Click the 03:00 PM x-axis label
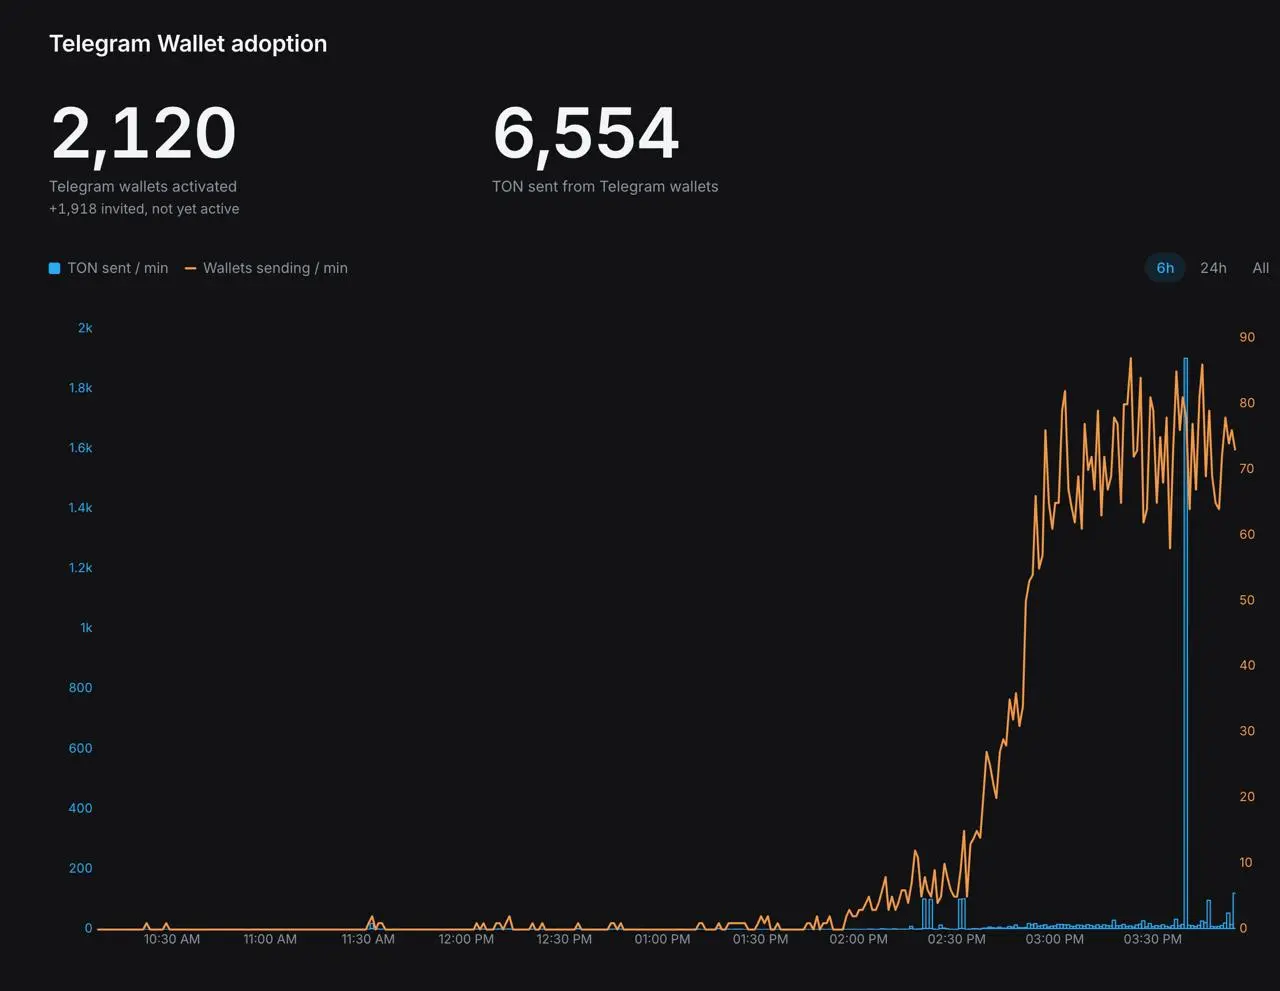The image size is (1280, 991). (x=1054, y=939)
